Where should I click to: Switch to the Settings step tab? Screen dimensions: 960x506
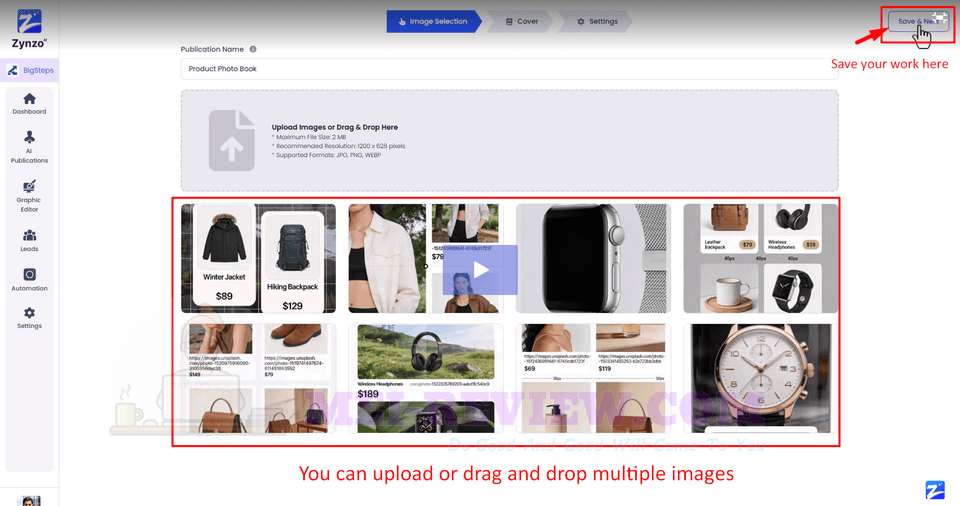point(597,21)
